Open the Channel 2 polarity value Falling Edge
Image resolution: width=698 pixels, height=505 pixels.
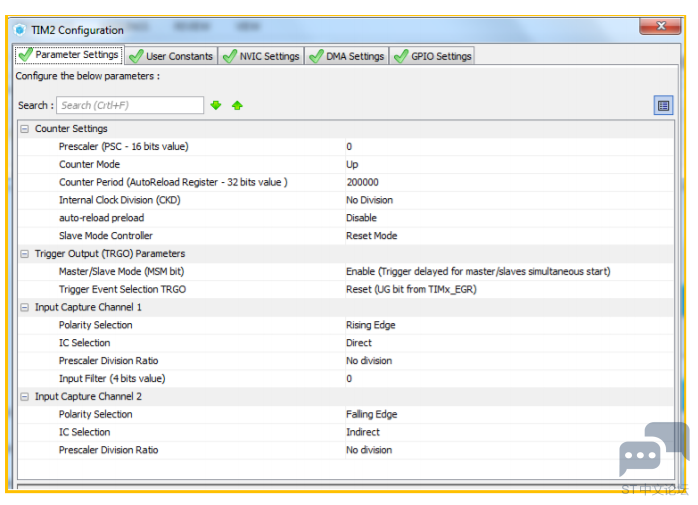[x=372, y=415]
